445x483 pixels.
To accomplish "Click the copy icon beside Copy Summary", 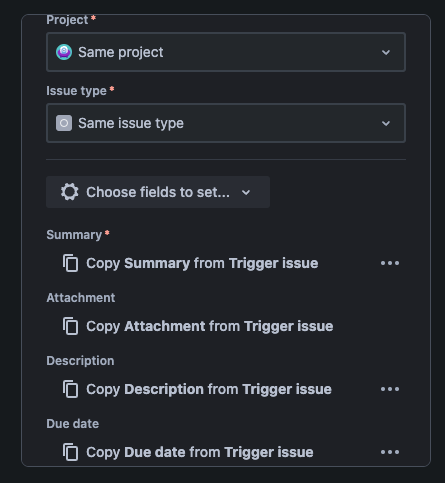I will (71, 263).
